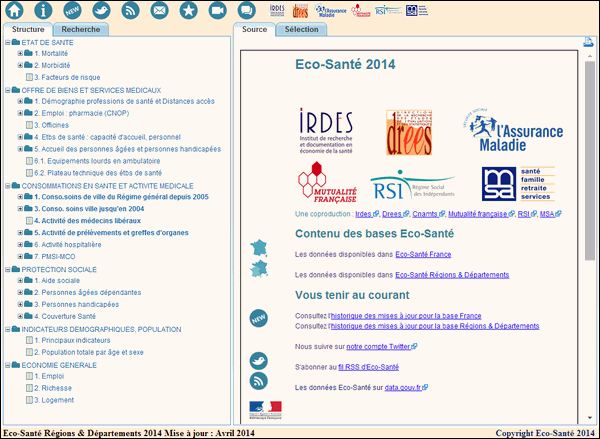The image size is (600, 439).
Task: Select the Structure tab
Action: (x=28, y=29)
